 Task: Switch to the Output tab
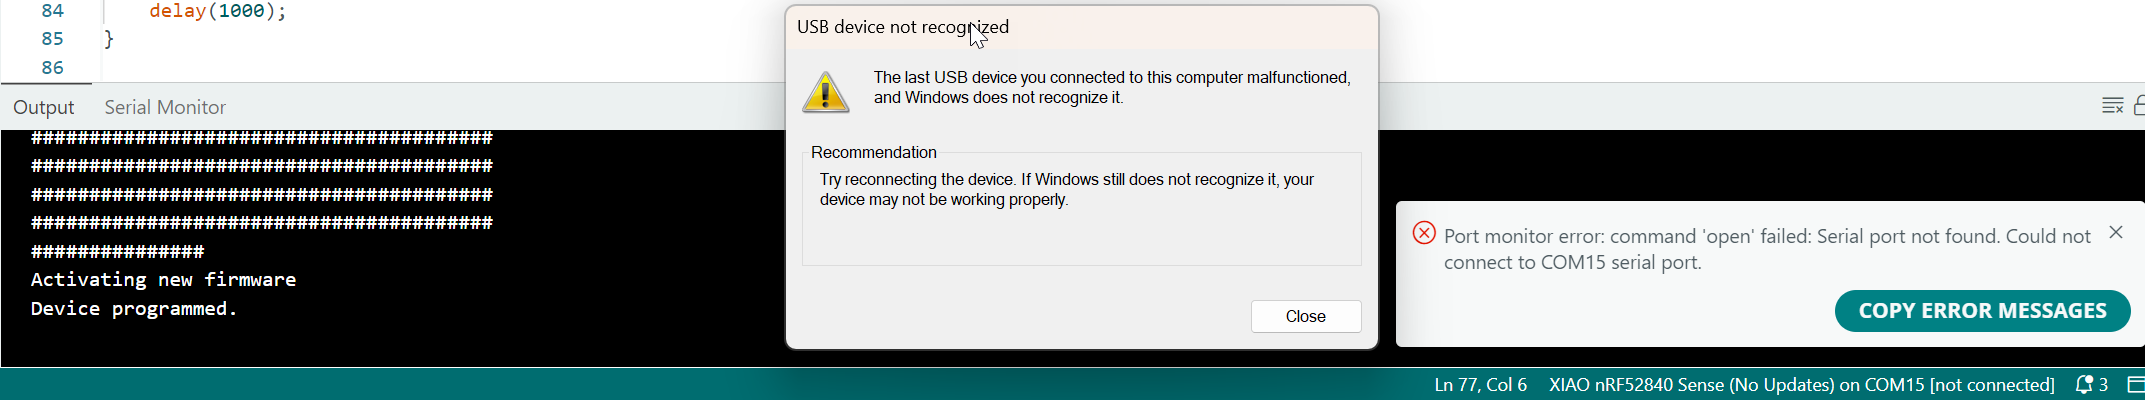(x=44, y=107)
